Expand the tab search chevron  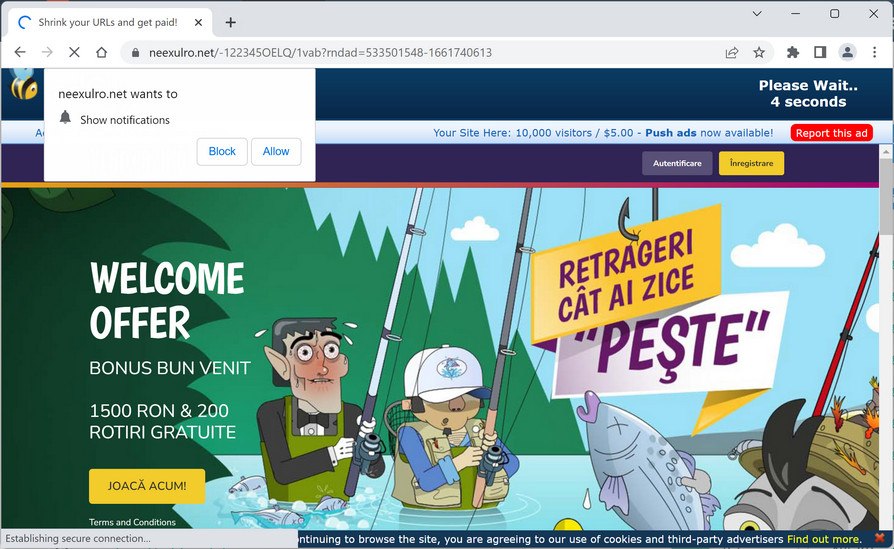click(757, 13)
